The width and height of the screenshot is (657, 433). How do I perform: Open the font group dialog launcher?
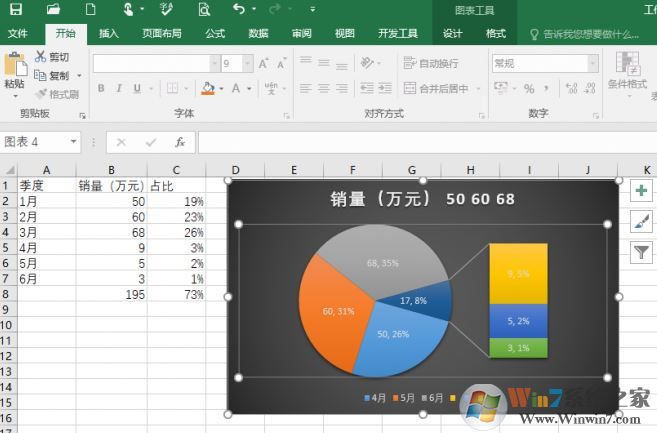click(287, 116)
